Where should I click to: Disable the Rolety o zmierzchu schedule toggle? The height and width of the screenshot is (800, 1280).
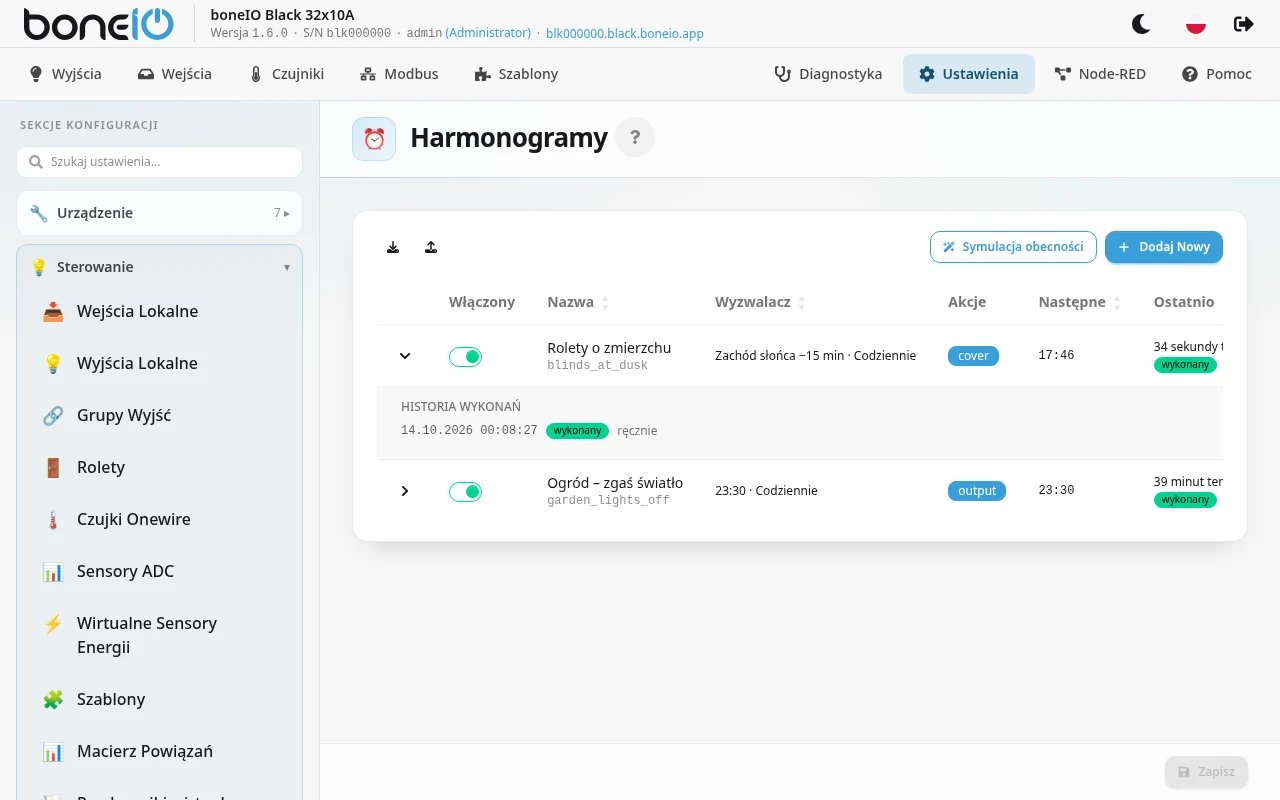coord(465,357)
